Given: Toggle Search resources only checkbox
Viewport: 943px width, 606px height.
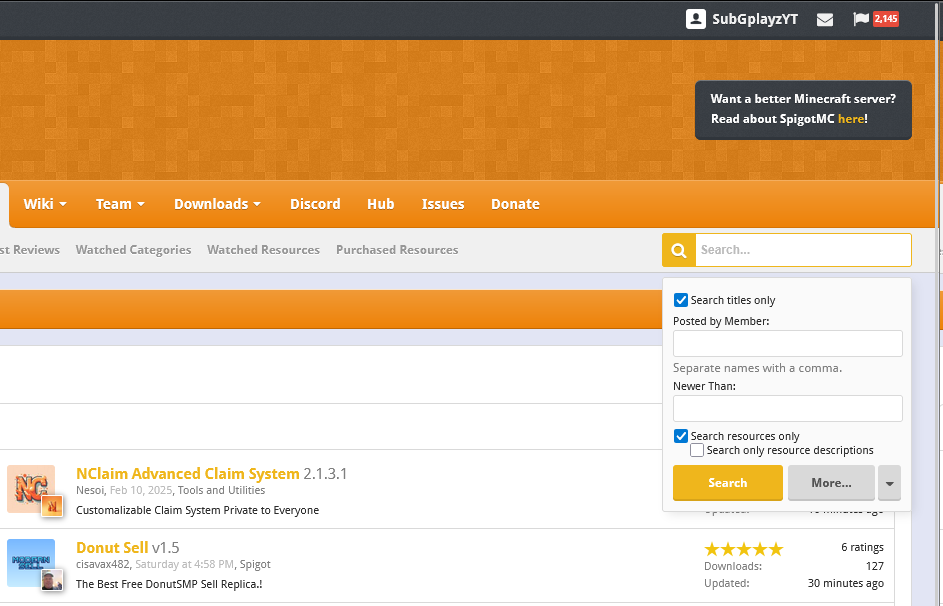Looking at the screenshot, I should (681, 436).
